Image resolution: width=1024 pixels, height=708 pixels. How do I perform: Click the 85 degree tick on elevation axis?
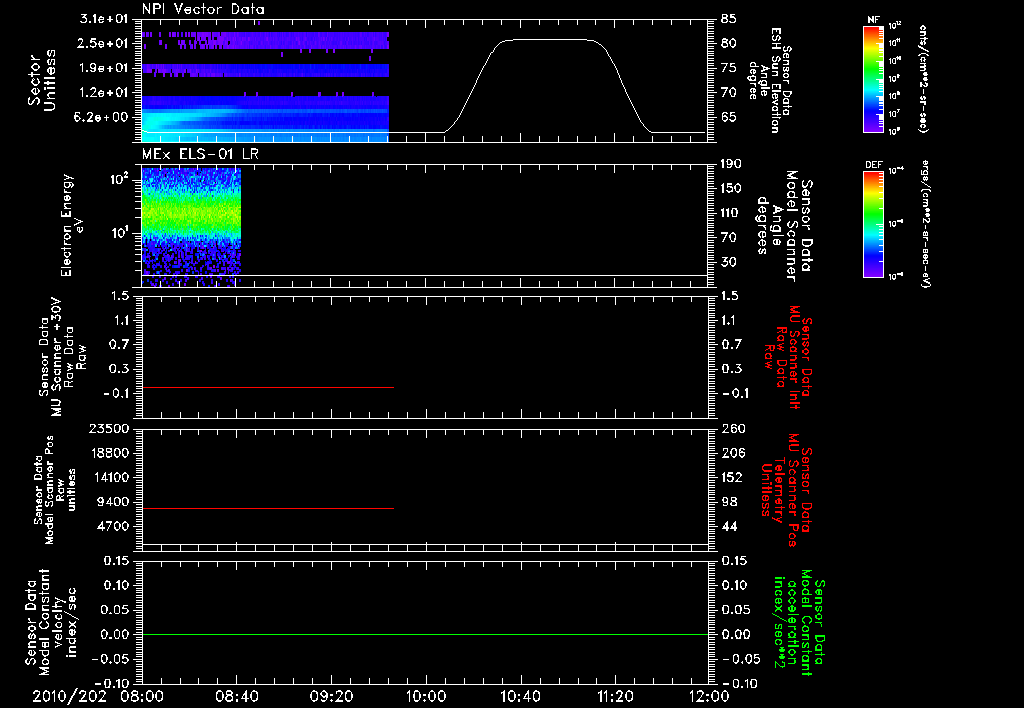(729, 18)
